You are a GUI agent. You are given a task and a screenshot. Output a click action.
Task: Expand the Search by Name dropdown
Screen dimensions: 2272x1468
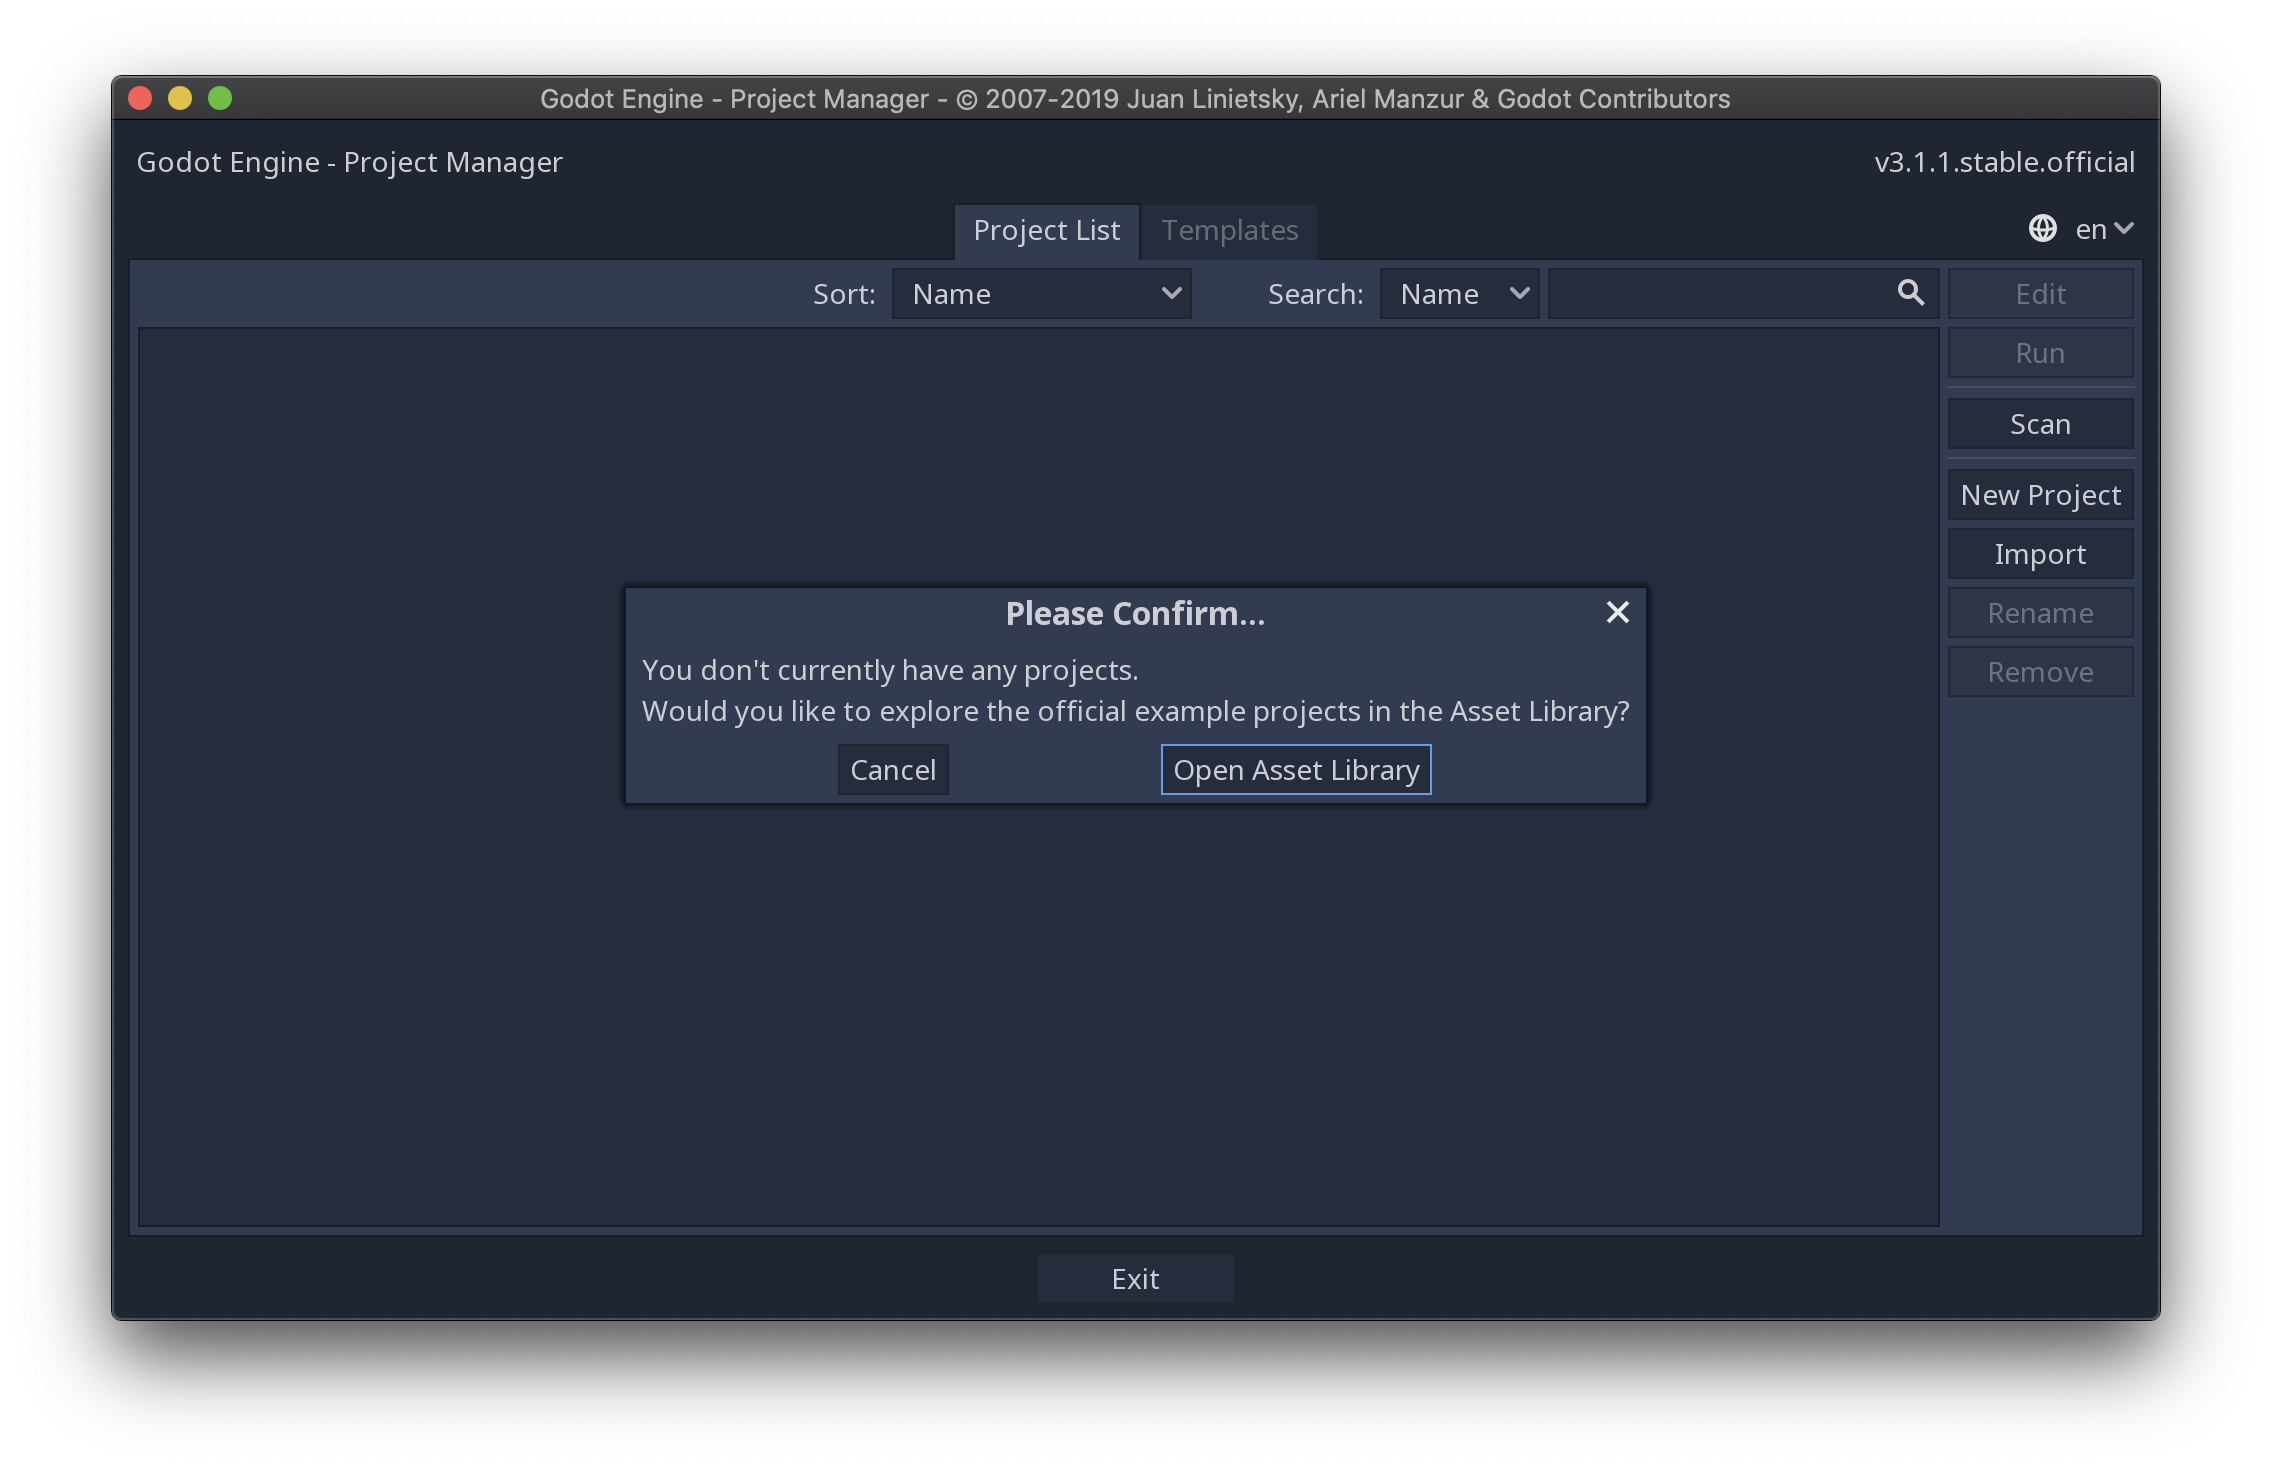click(1457, 292)
